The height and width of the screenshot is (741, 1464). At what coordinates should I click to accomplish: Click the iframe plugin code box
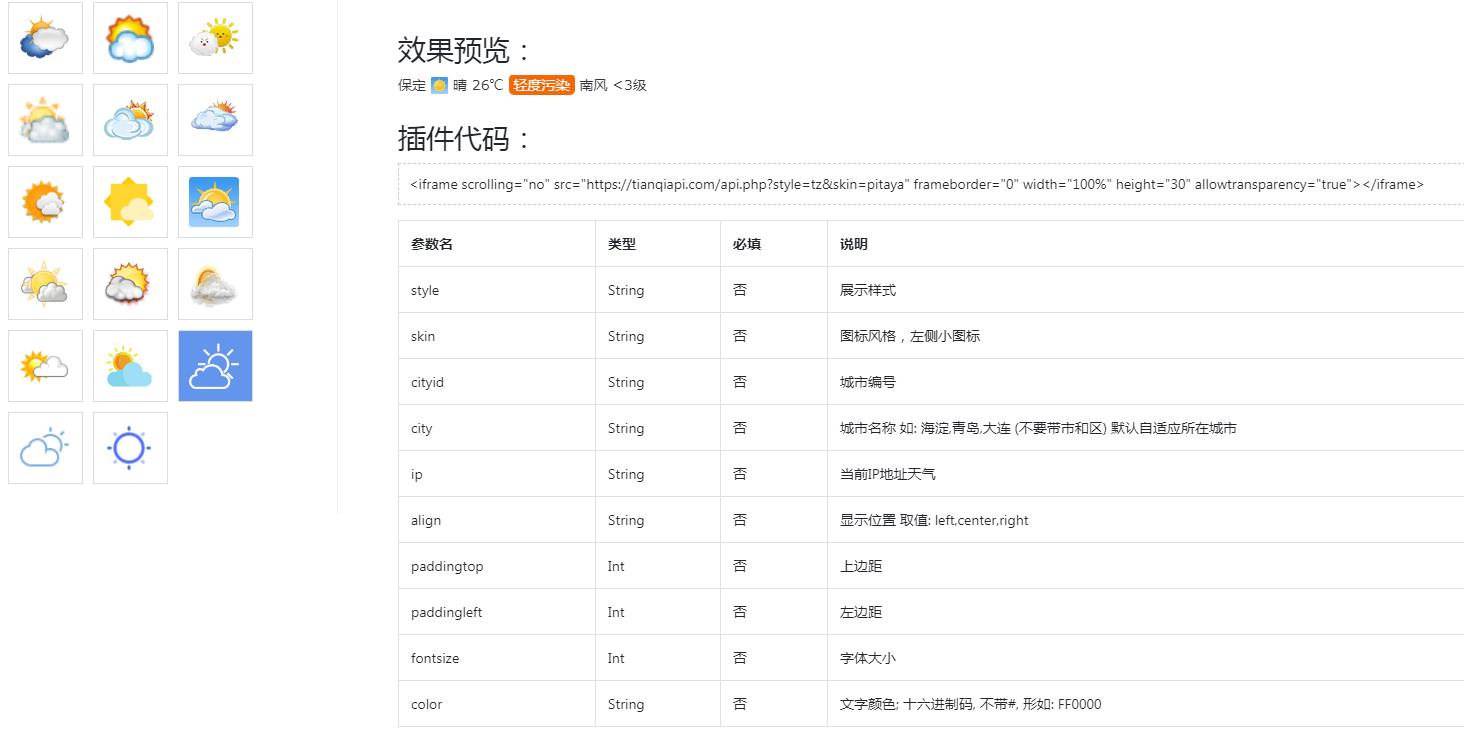[931, 184]
